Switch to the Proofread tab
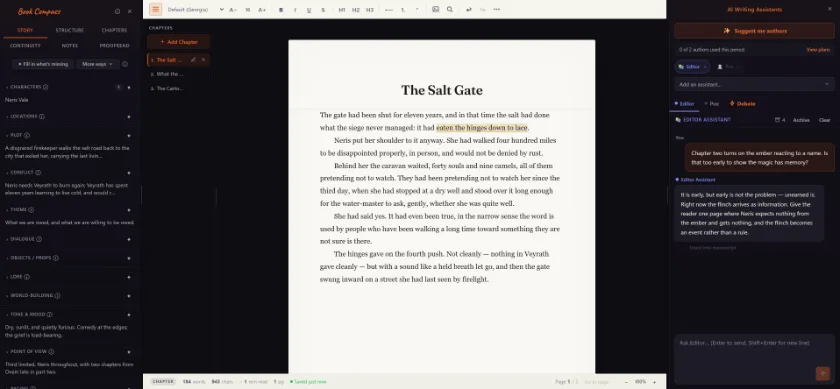Viewport: 840px width, 389px height. [114, 46]
